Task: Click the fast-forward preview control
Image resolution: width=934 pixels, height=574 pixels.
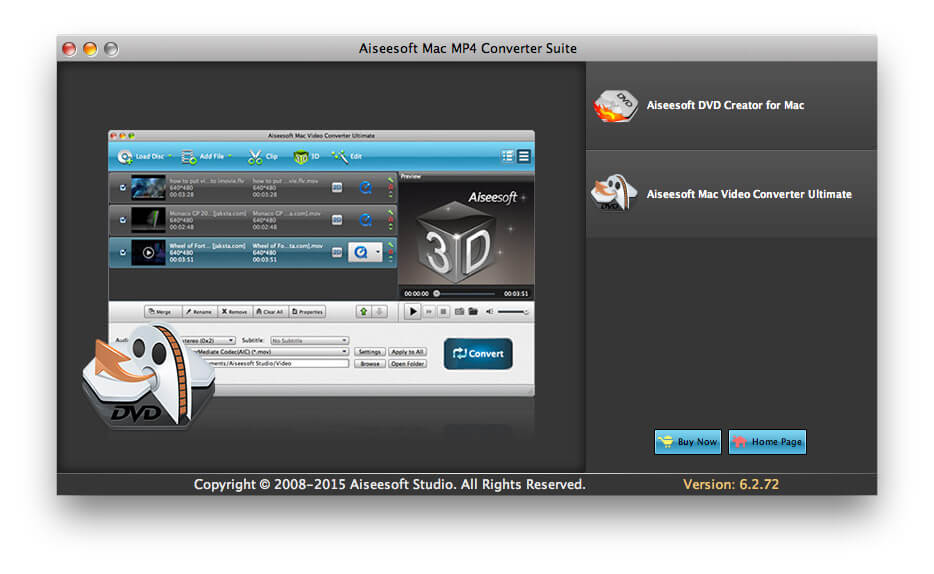Action: point(429,311)
